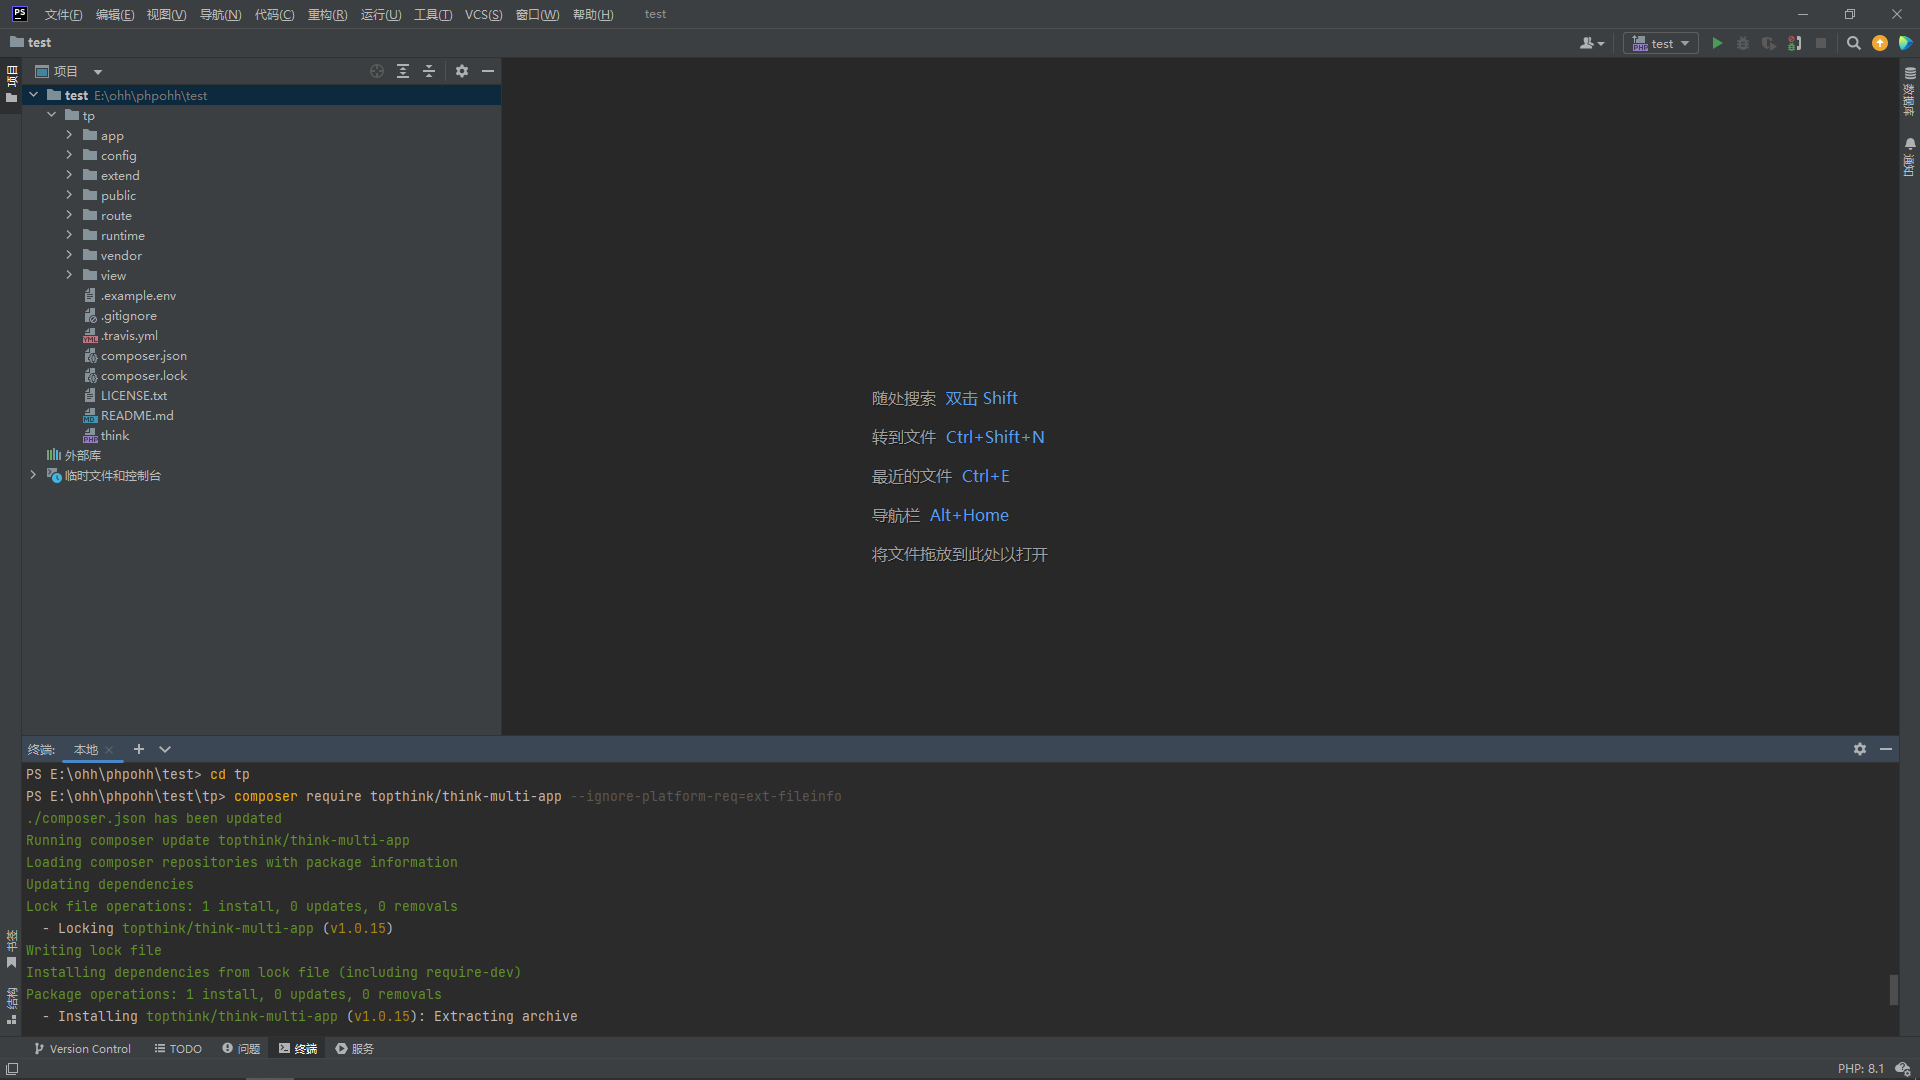
Task: Open Version Control tool window
Action: point(82,1049)
